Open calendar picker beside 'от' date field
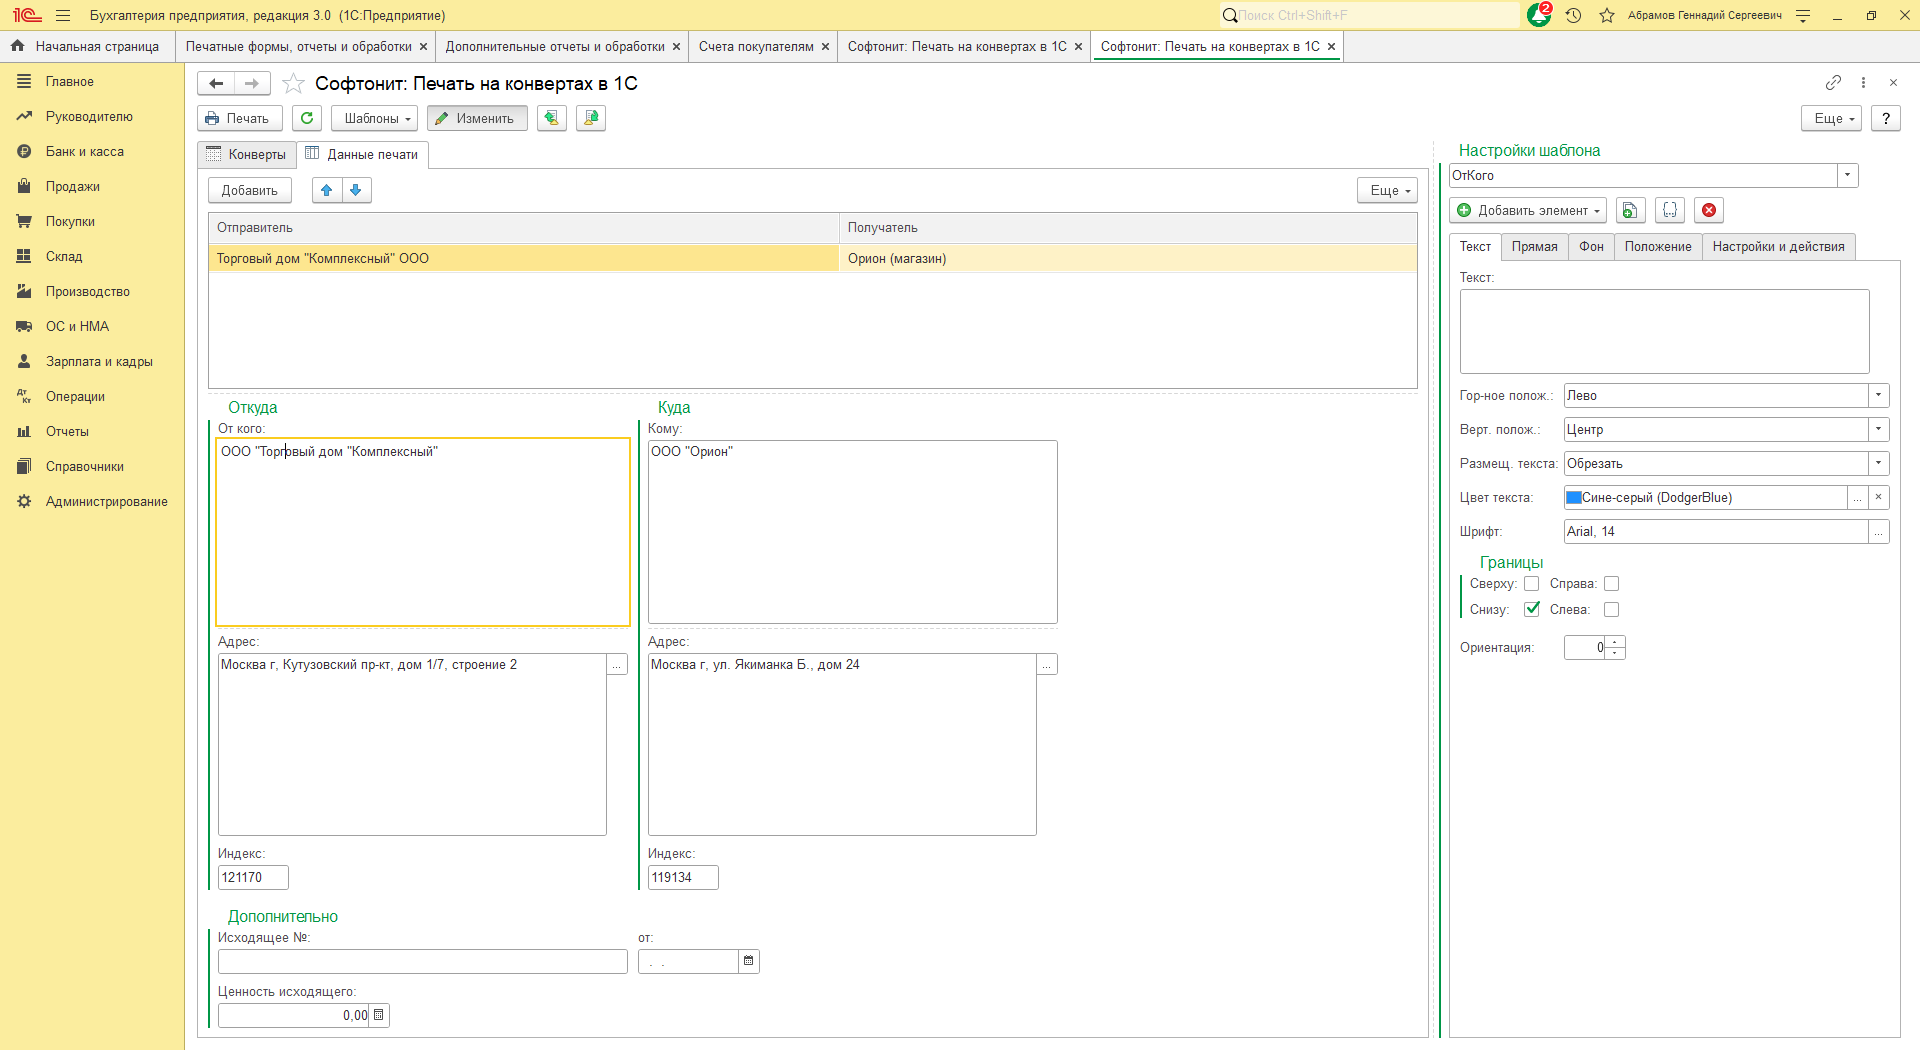 click(x=748, y=961)
